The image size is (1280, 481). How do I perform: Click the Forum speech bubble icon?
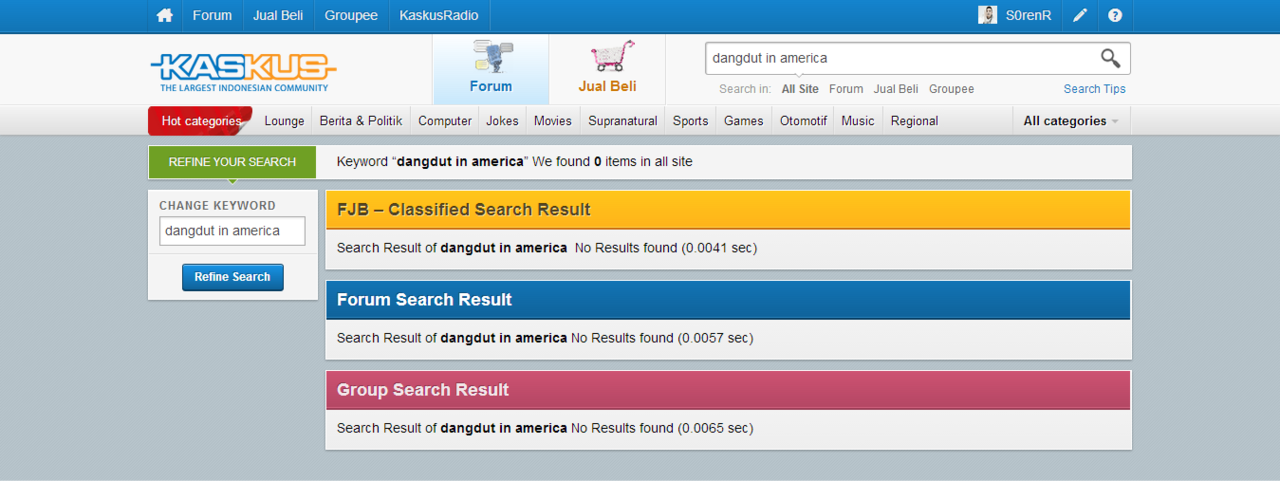(x=491, y=57)
